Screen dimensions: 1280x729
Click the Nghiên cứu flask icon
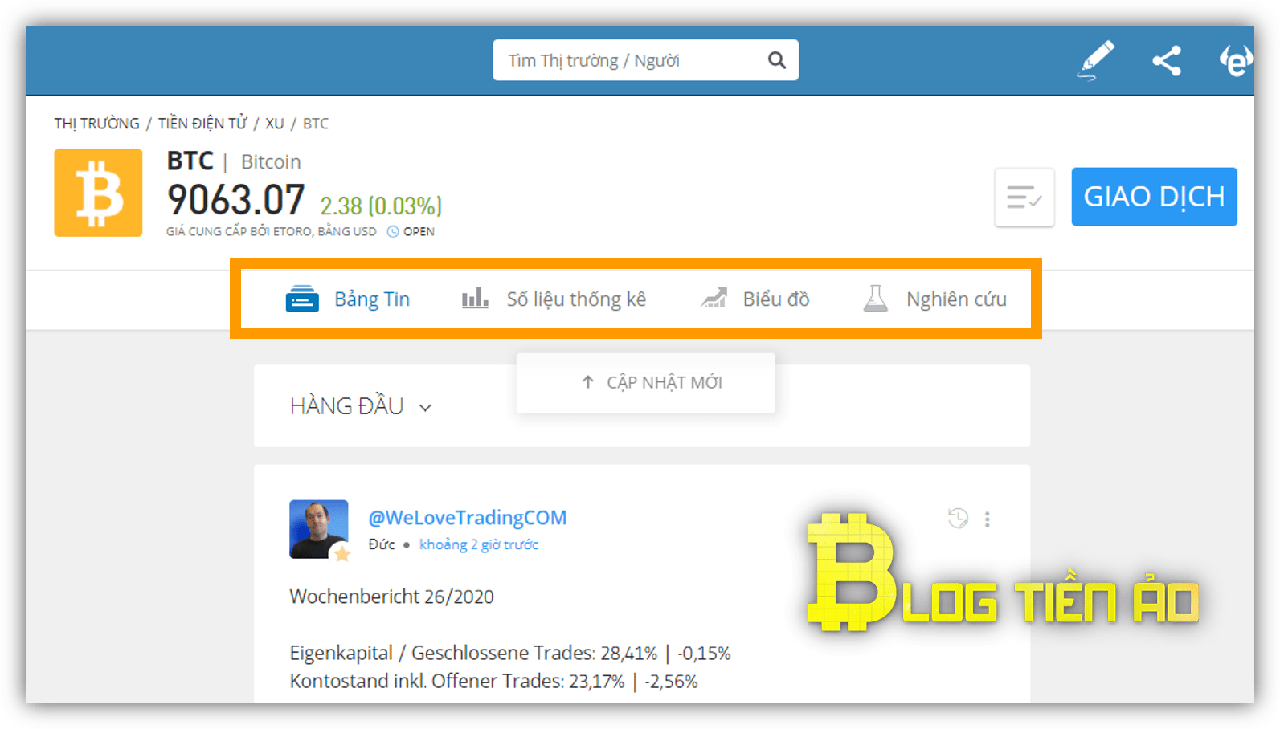(876, 298)
